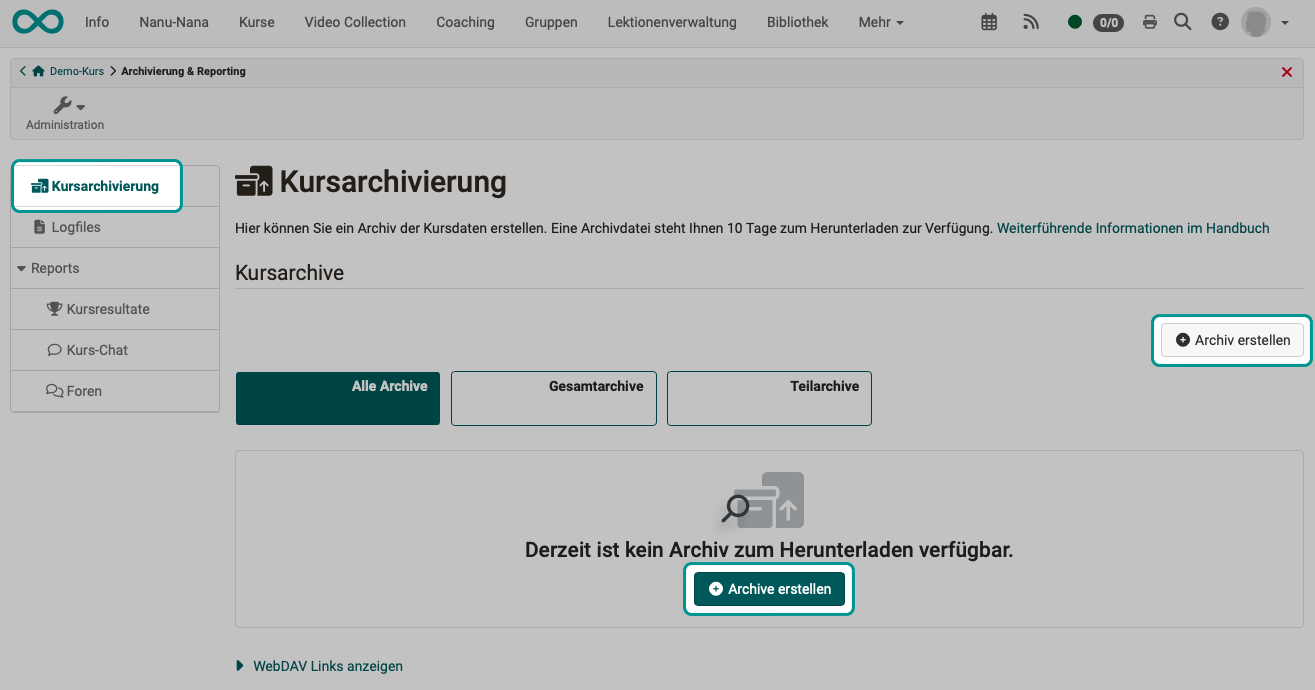Open Lektionenverwaltung
The height and width of the screenshot is (690, 1315).
pyautogui.click(x=672, y=22)
